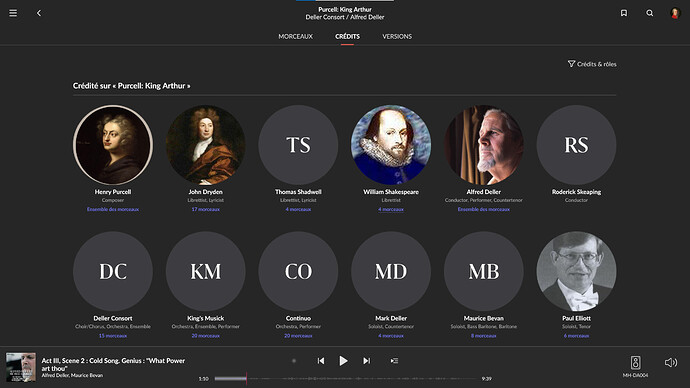Skip to the previous track
This screenshot has width=690, height=388.
pos(321,361)
